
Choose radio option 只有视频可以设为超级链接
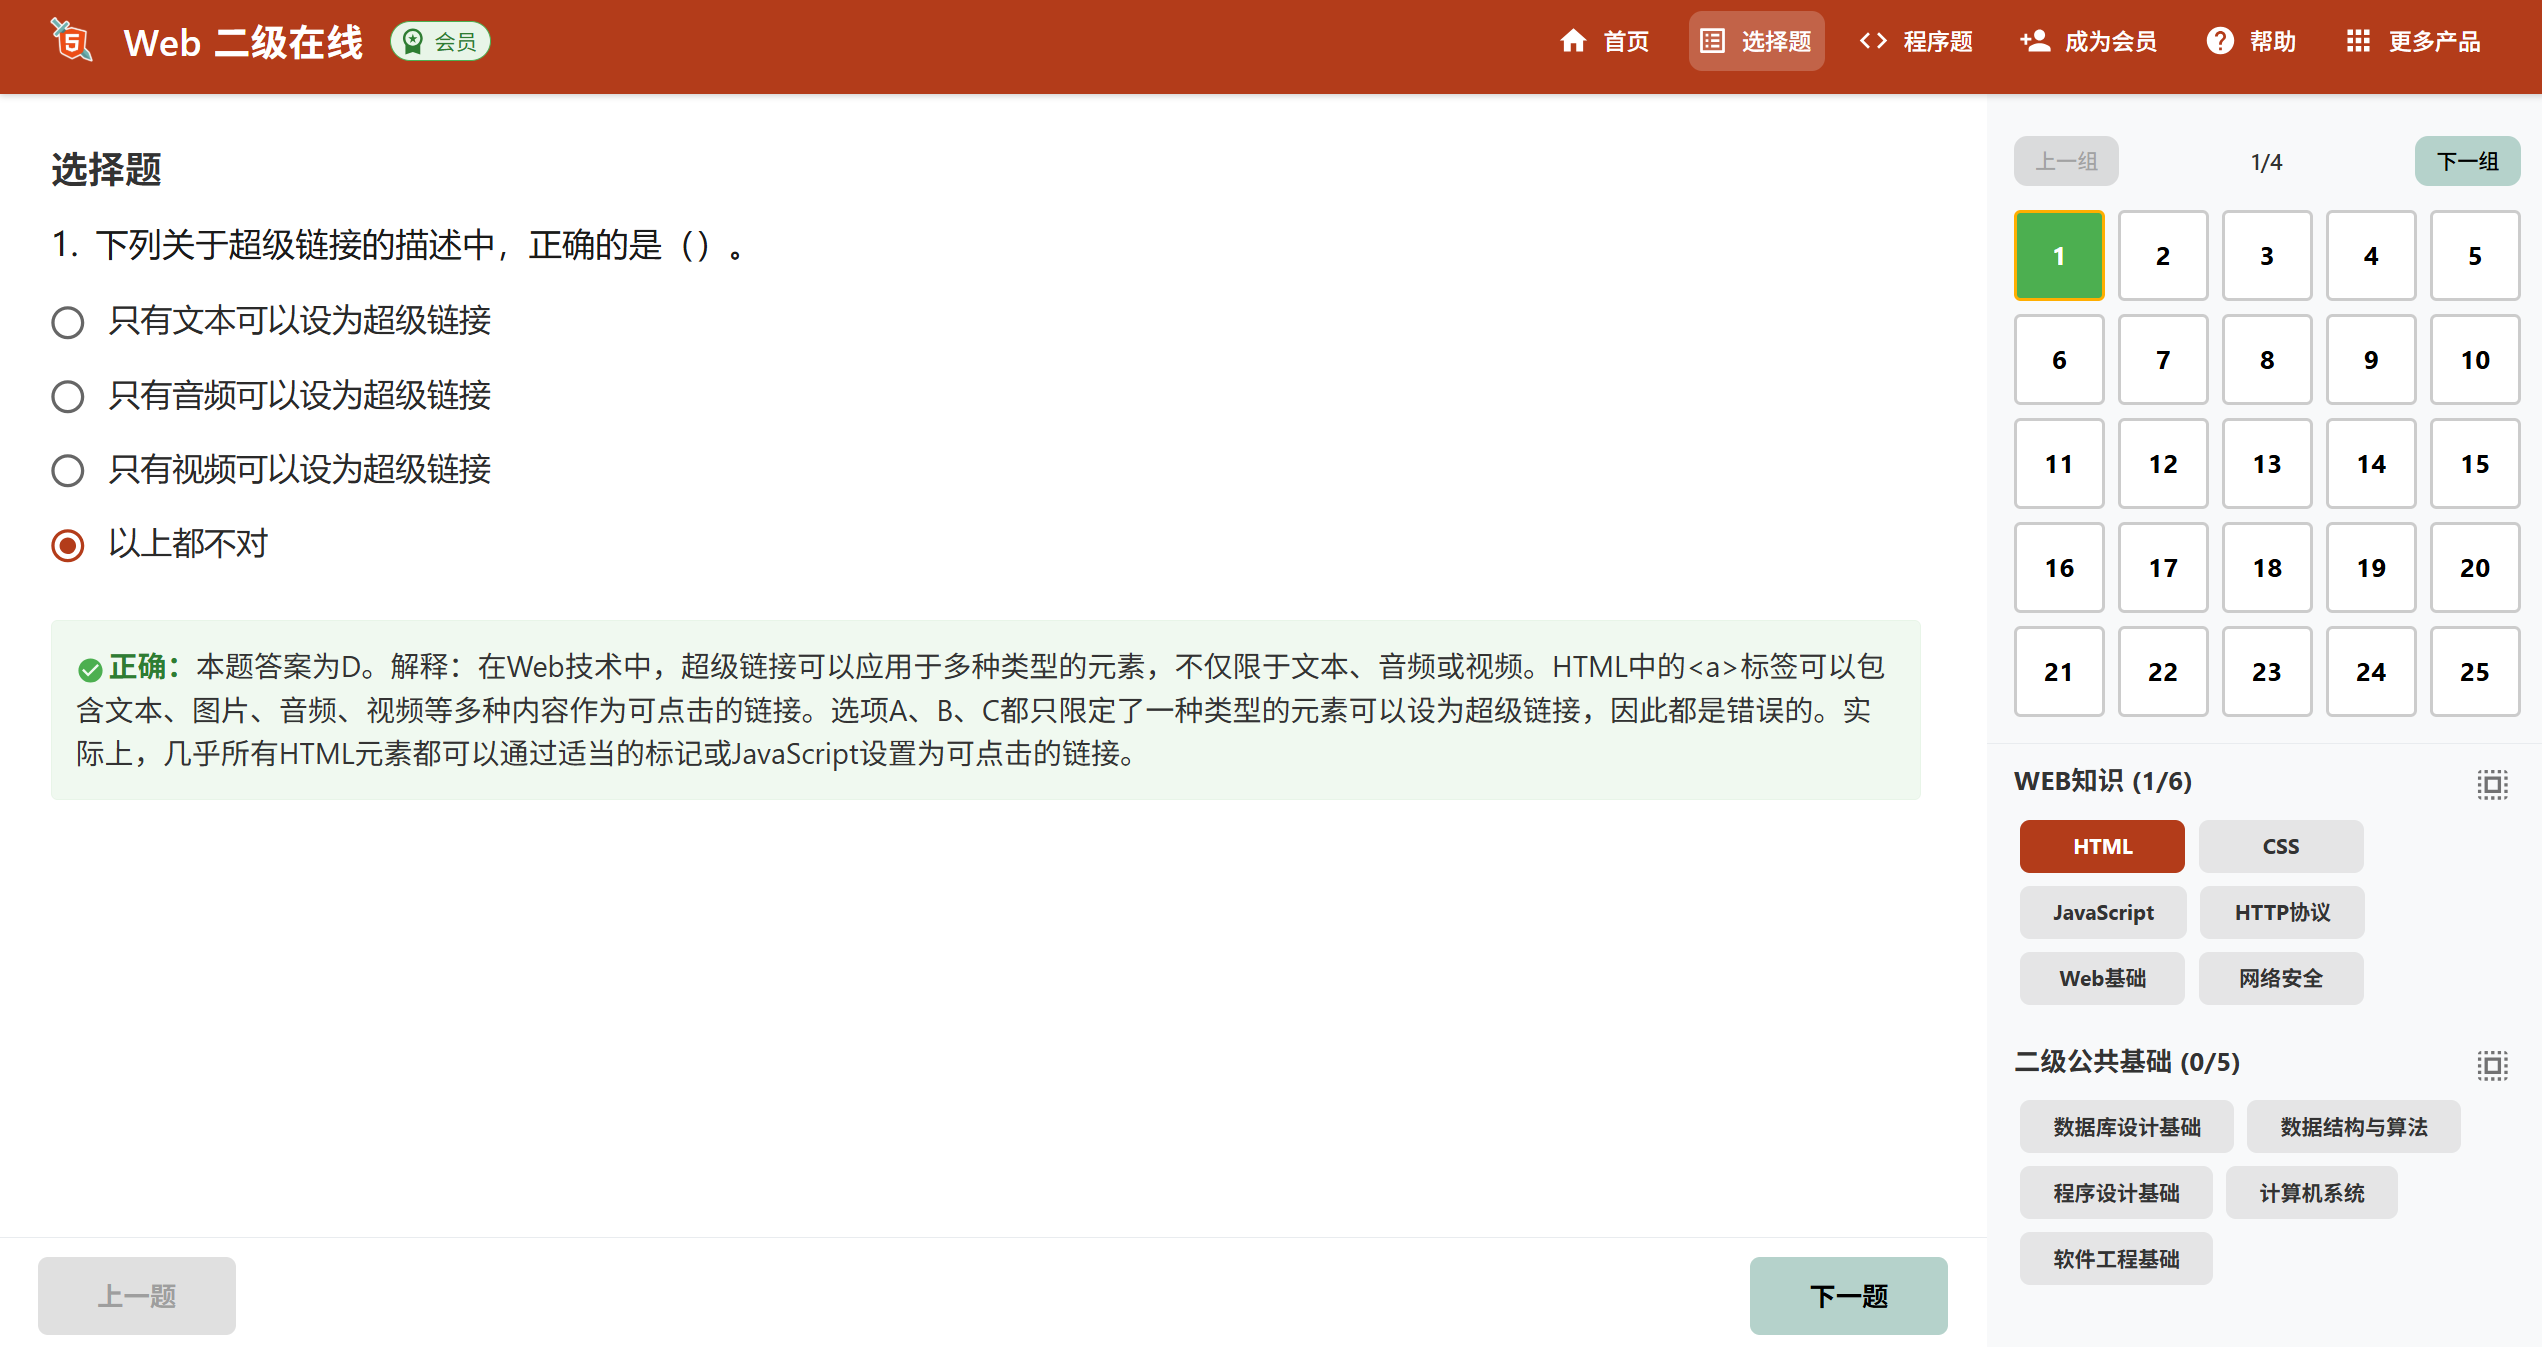(x=68, y=470)
